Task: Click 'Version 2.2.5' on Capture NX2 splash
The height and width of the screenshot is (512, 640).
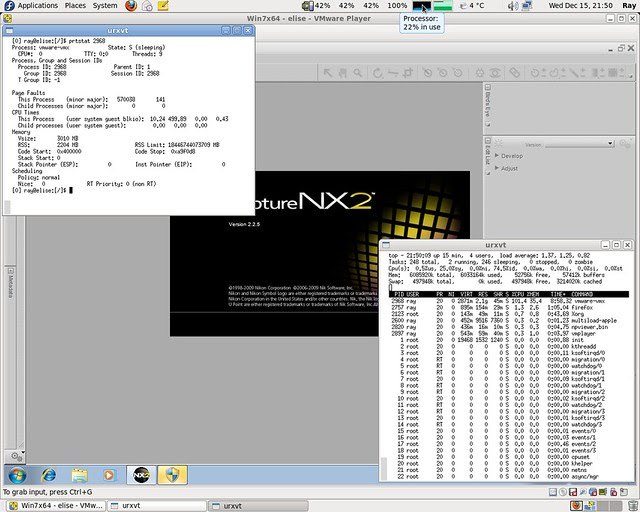Action: click(244, 225)
